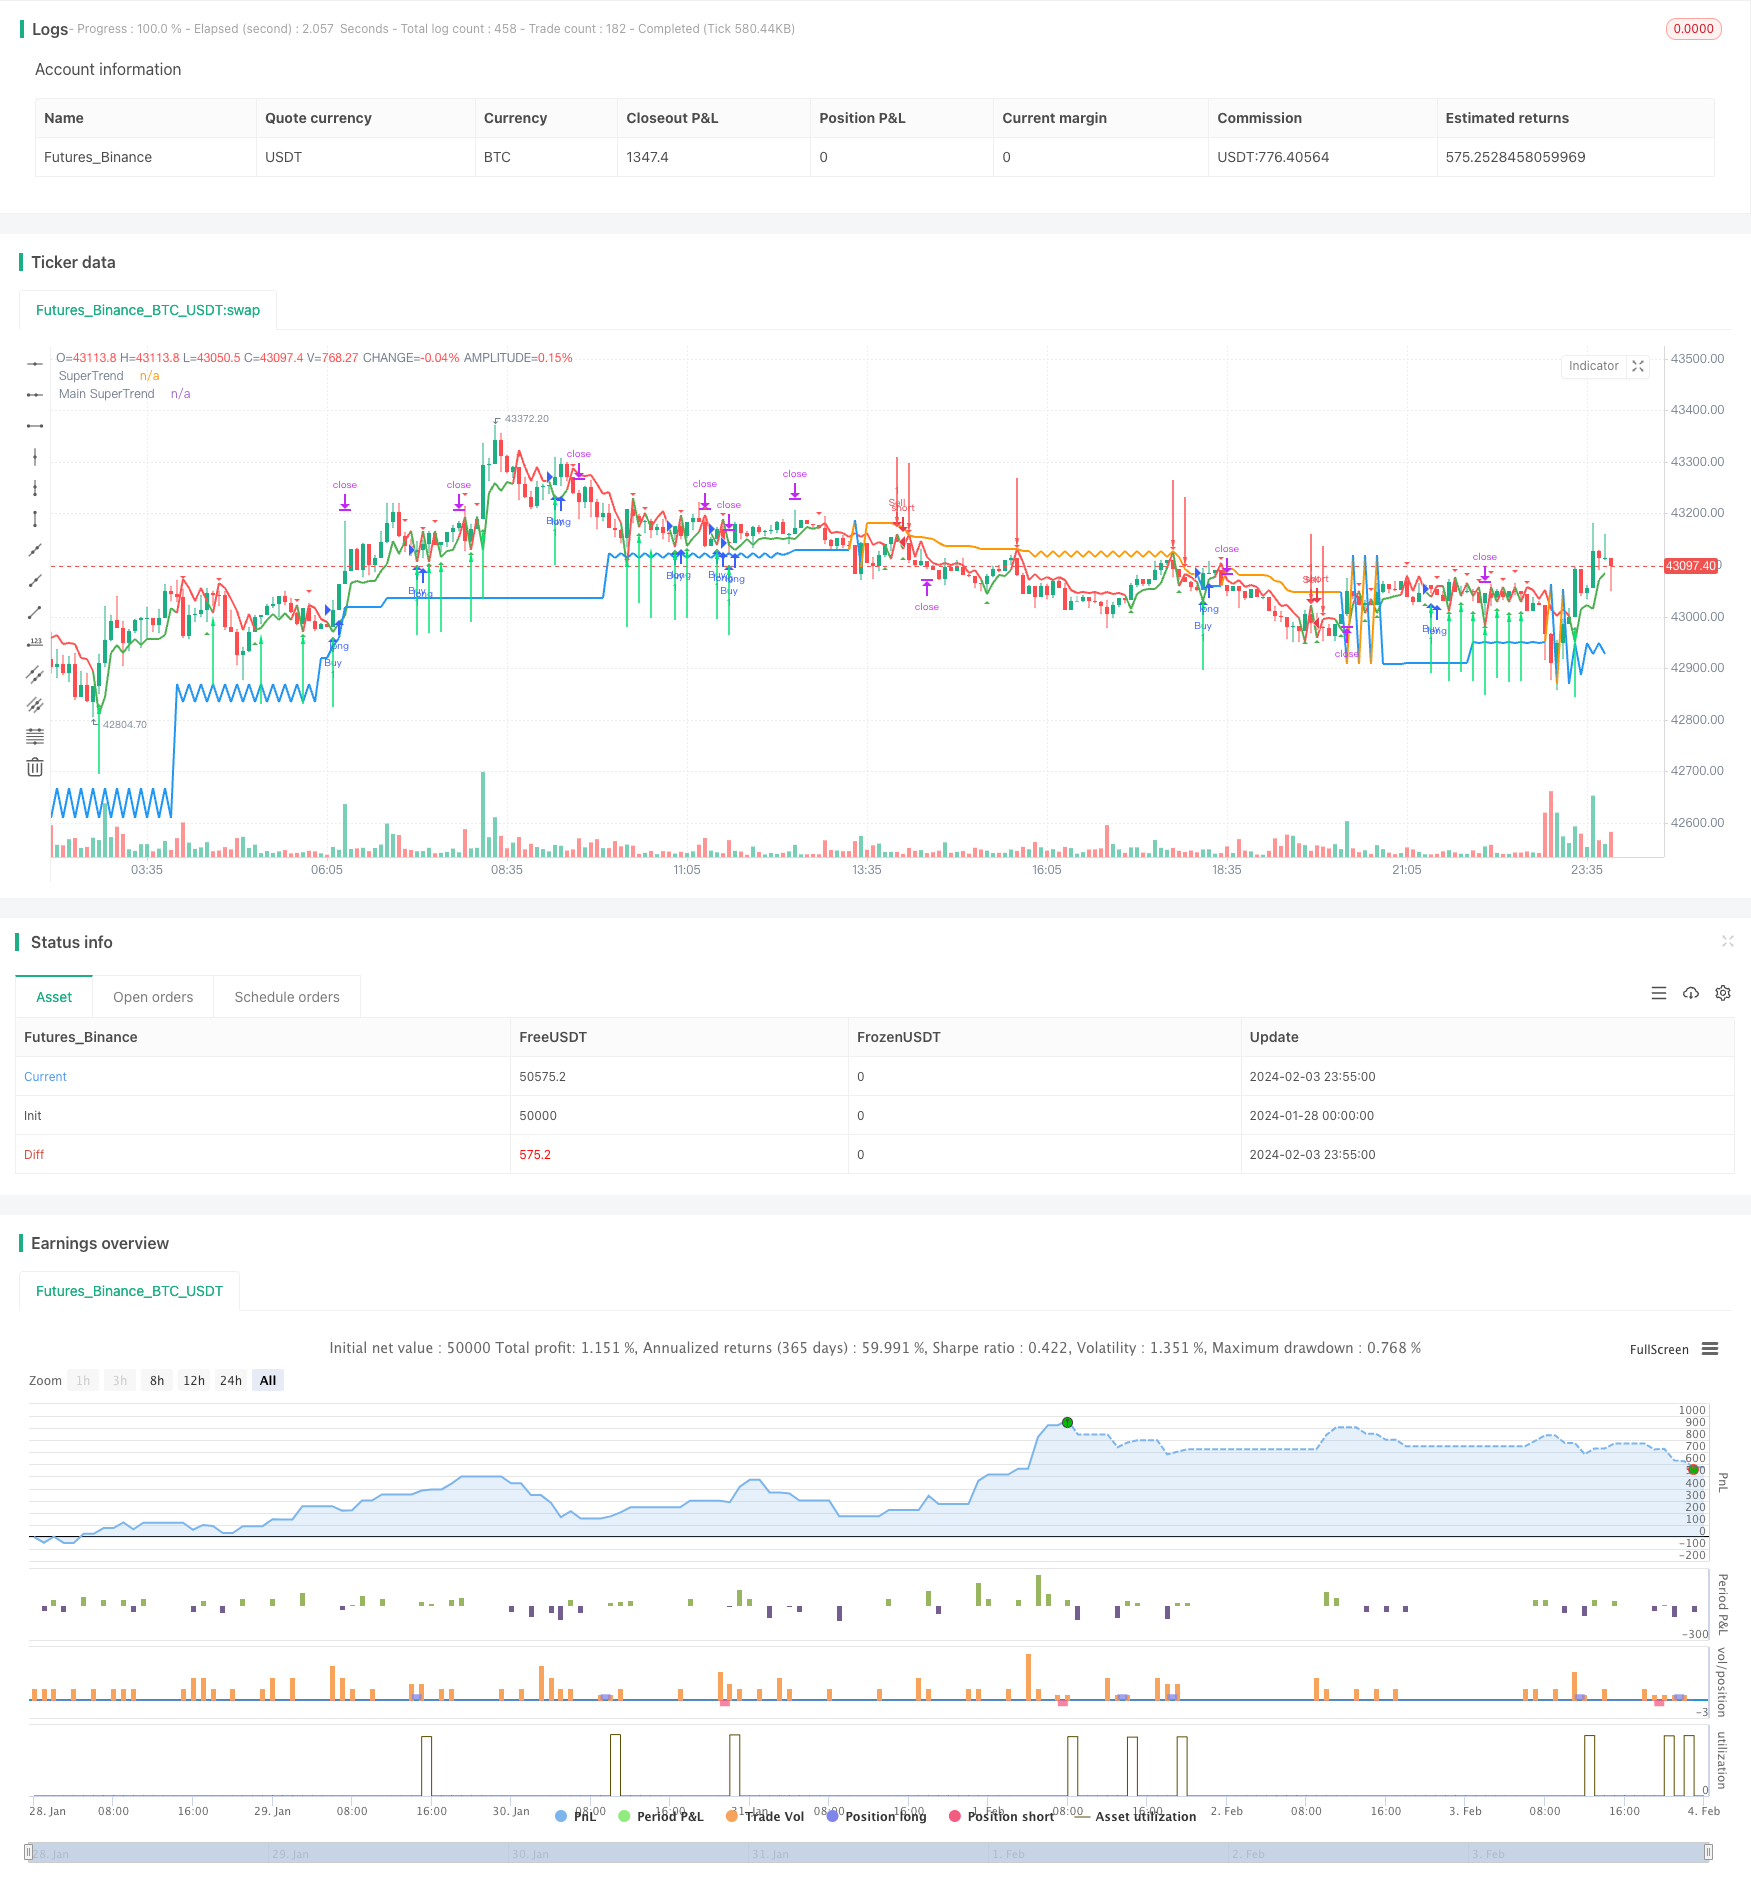Open the earnings chart hamburger menu

pos(1710,1349)
